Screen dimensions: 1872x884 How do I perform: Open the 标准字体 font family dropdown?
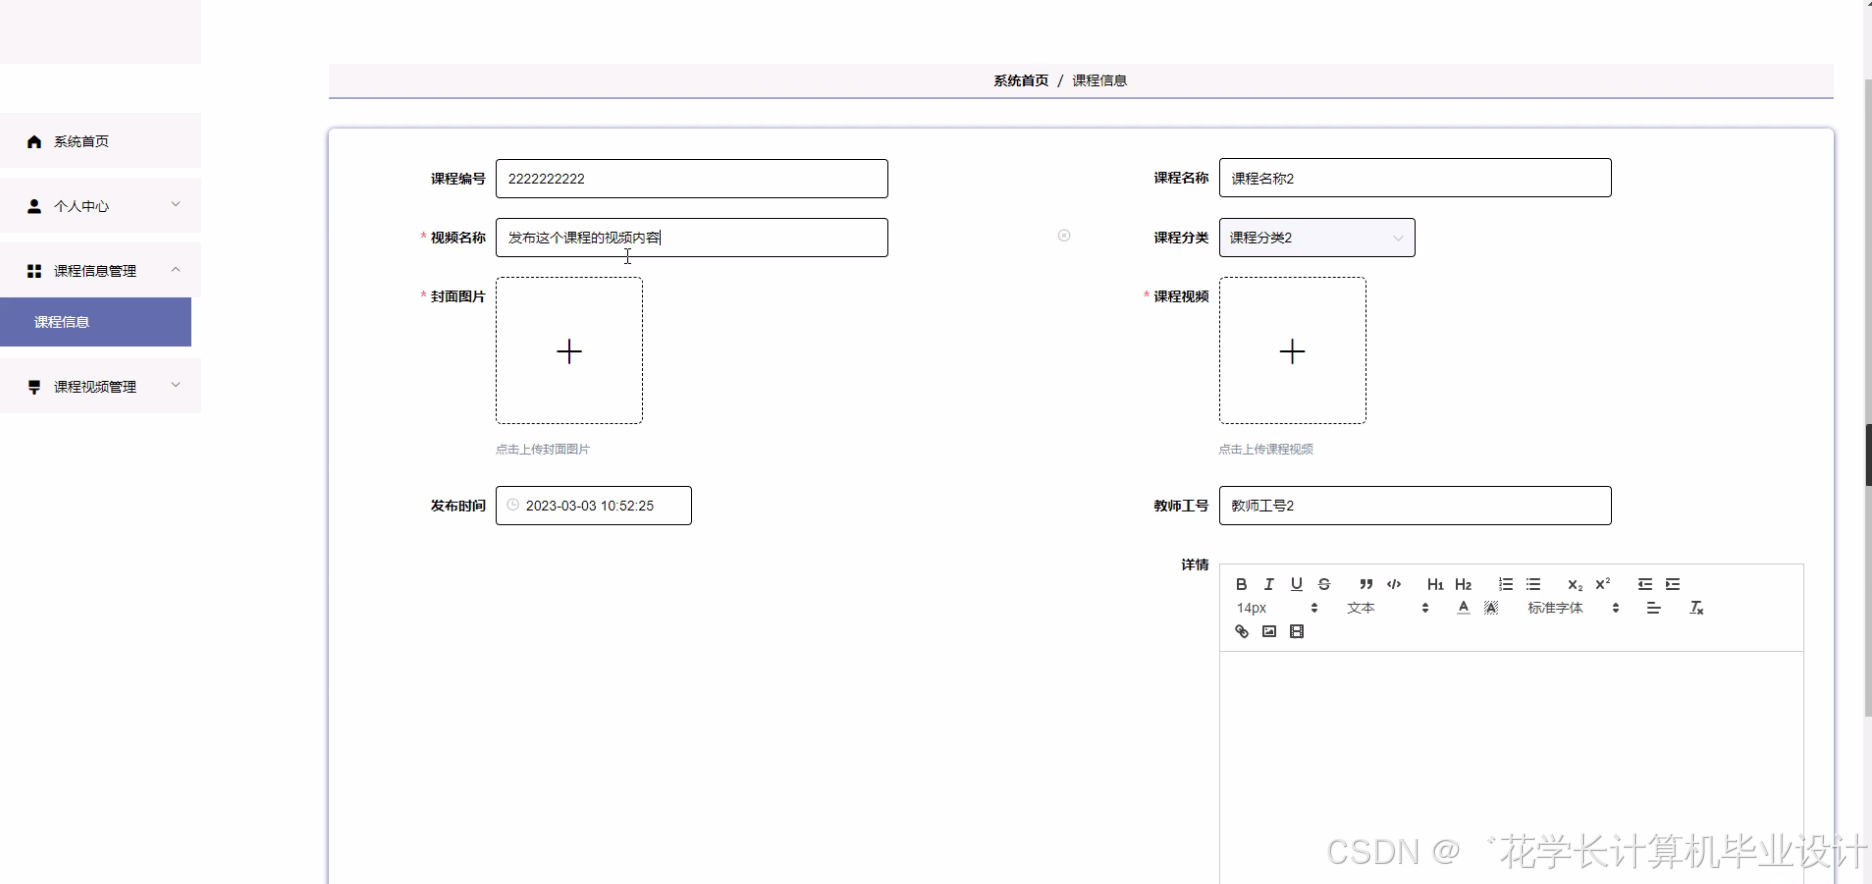click(1573, 608)
